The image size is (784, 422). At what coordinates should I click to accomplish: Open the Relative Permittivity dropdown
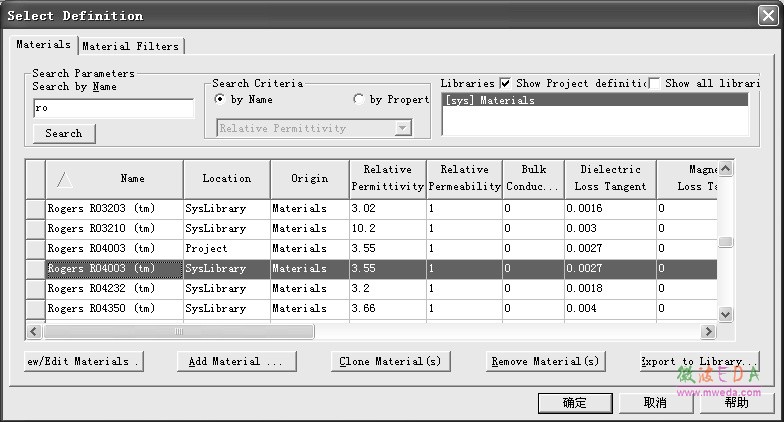[402, 128]
